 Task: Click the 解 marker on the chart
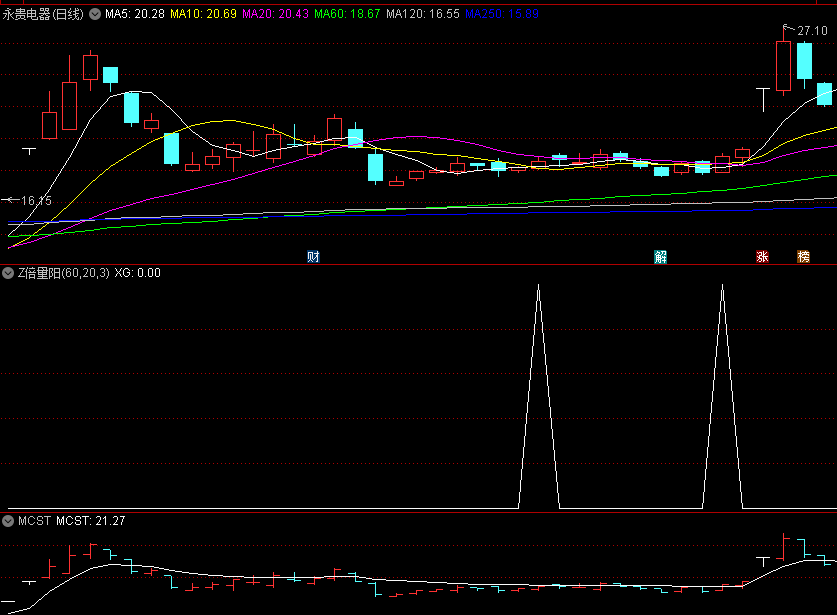click(x=661, y=257)
